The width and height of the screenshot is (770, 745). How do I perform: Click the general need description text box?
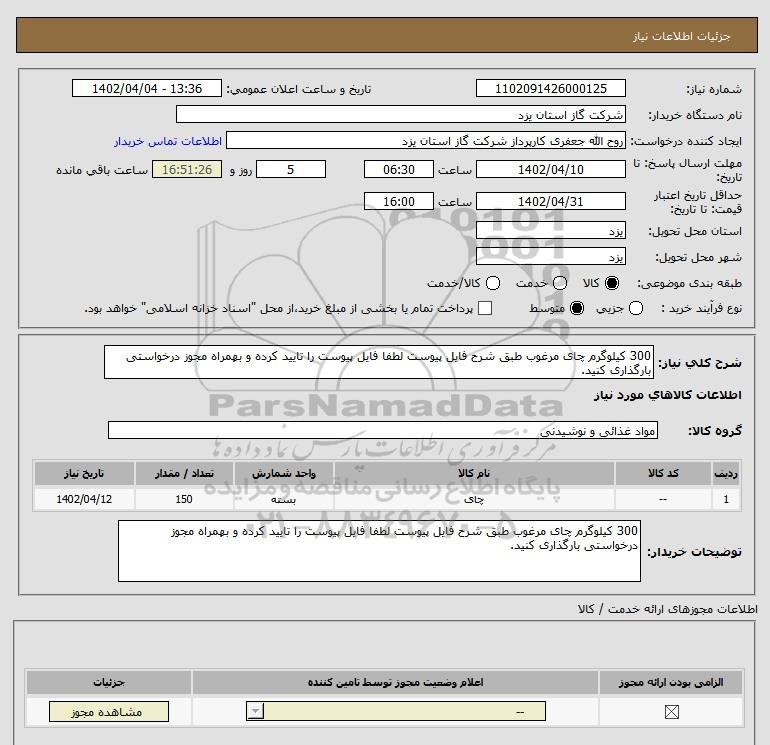[379, 362]
